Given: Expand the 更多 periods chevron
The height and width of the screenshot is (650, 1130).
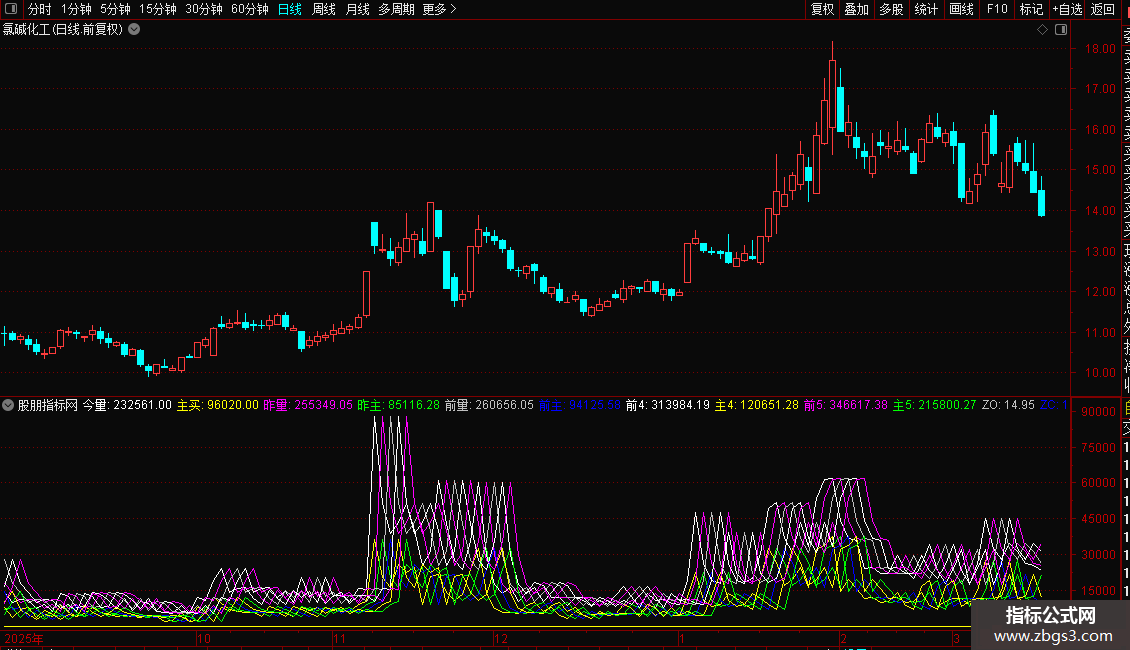Looking at the screenshot, I should (453, 9).
